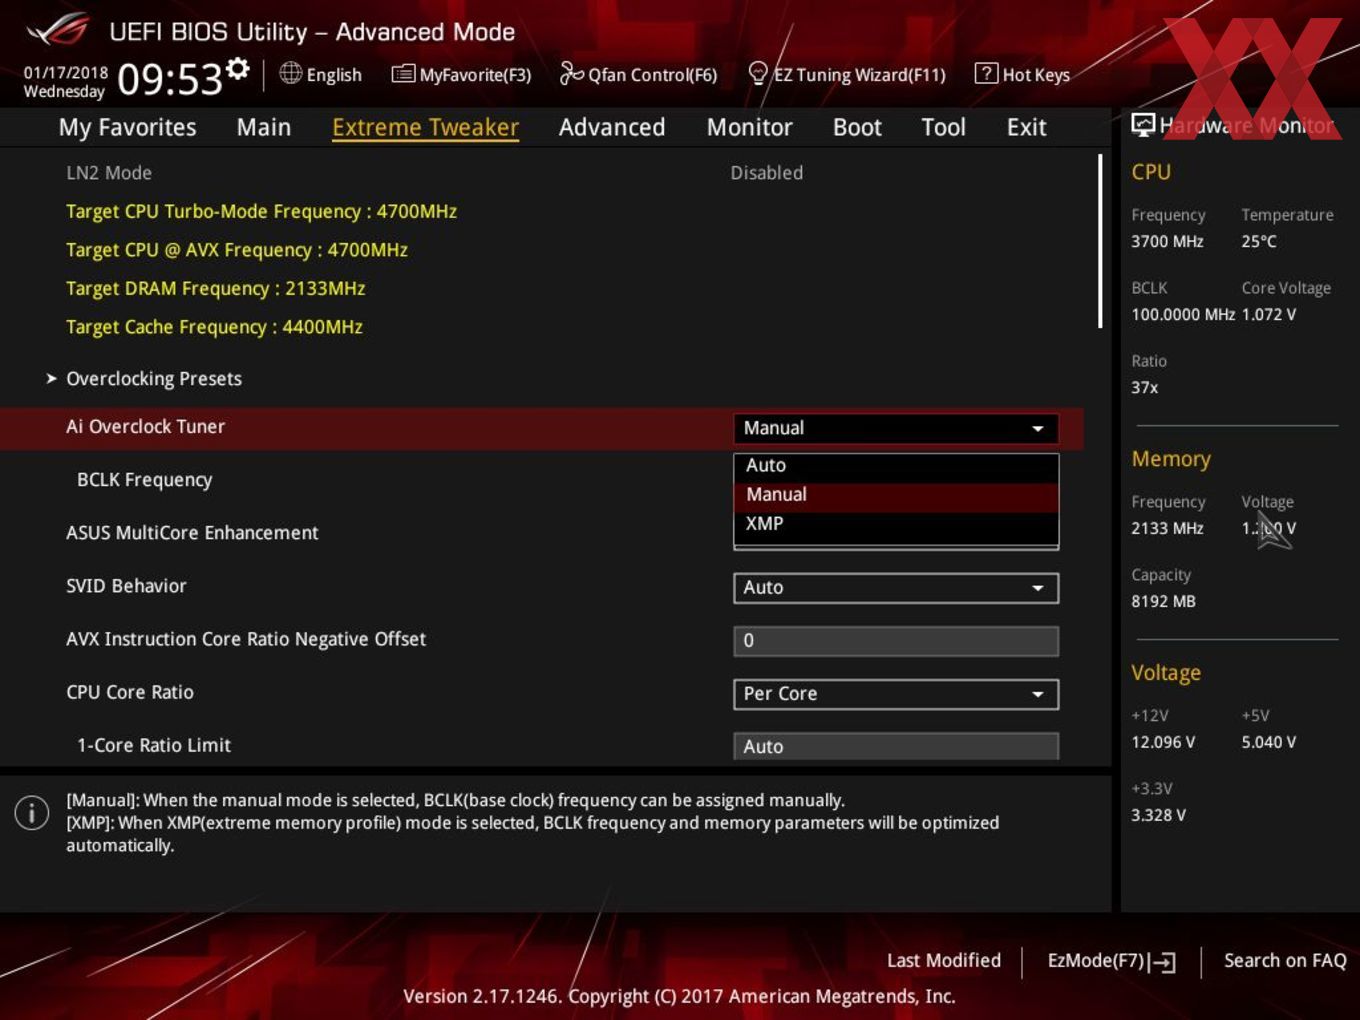
Task: Click BCLK 100.0000 MHz value
Action: tap(1183, 315)
